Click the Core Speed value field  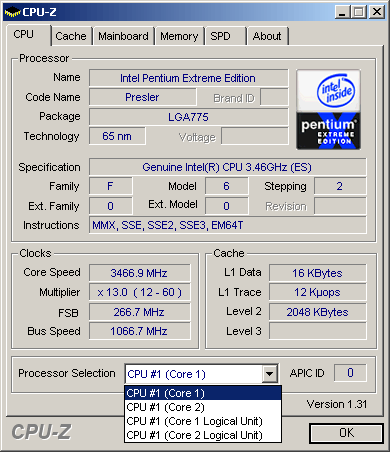click(139, 273)
